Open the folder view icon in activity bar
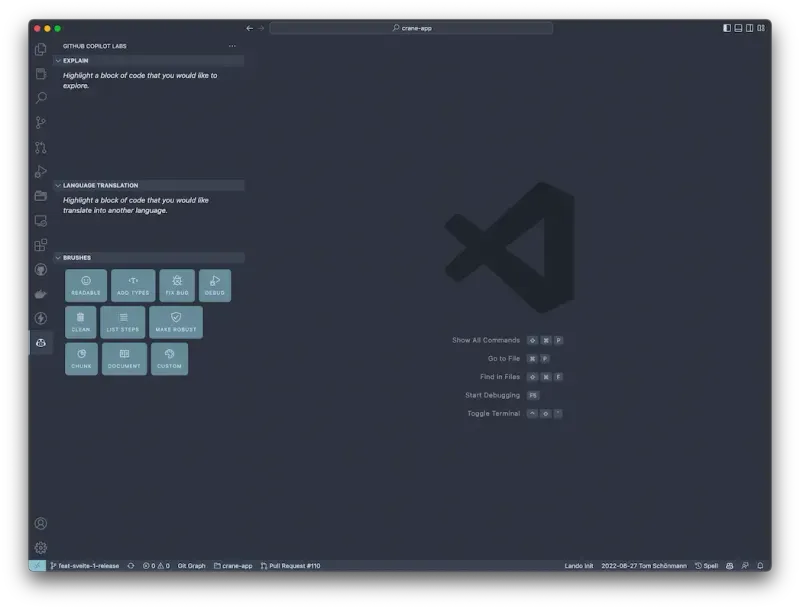 point(41,196)
